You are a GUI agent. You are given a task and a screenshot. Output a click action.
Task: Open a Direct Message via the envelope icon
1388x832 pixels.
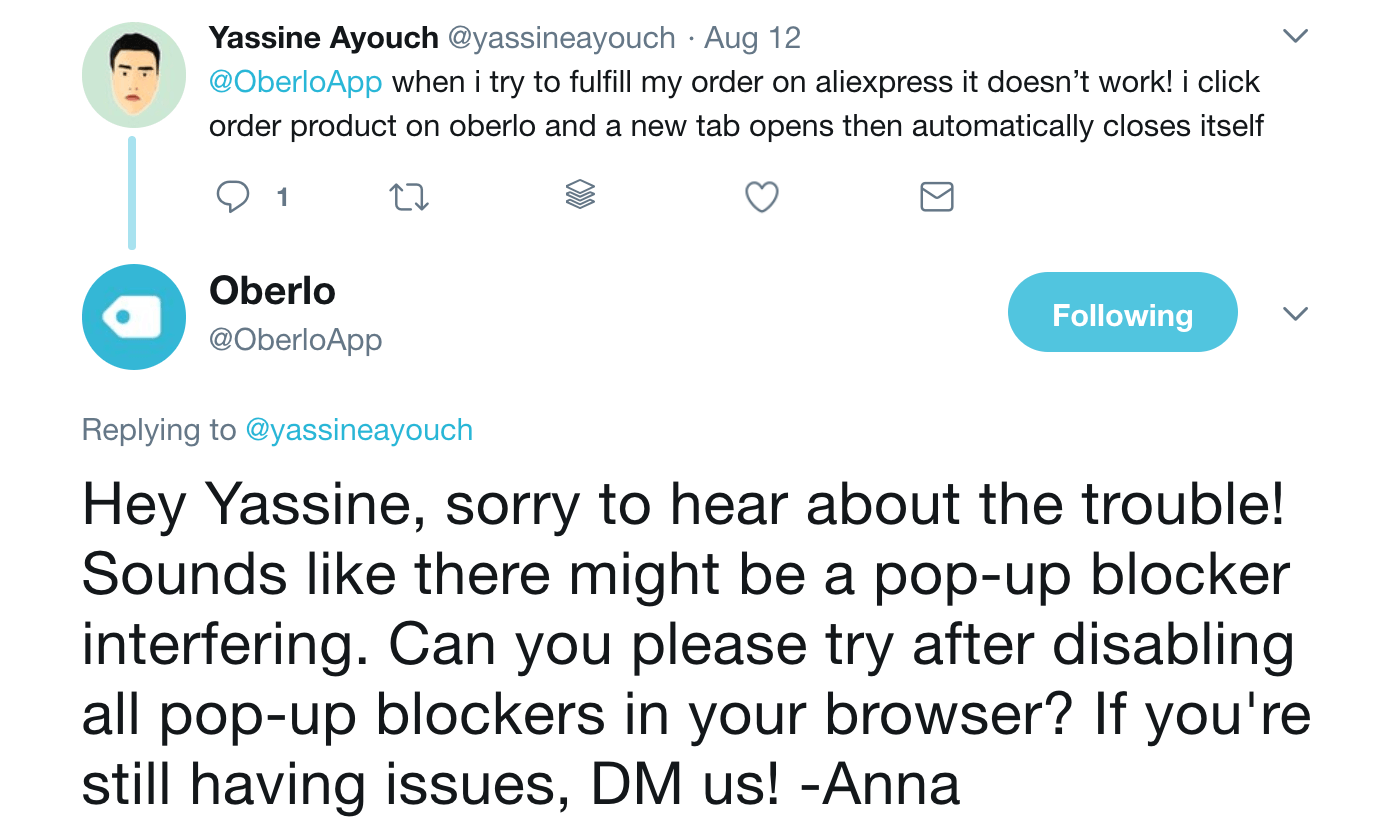tap(936, 197)
